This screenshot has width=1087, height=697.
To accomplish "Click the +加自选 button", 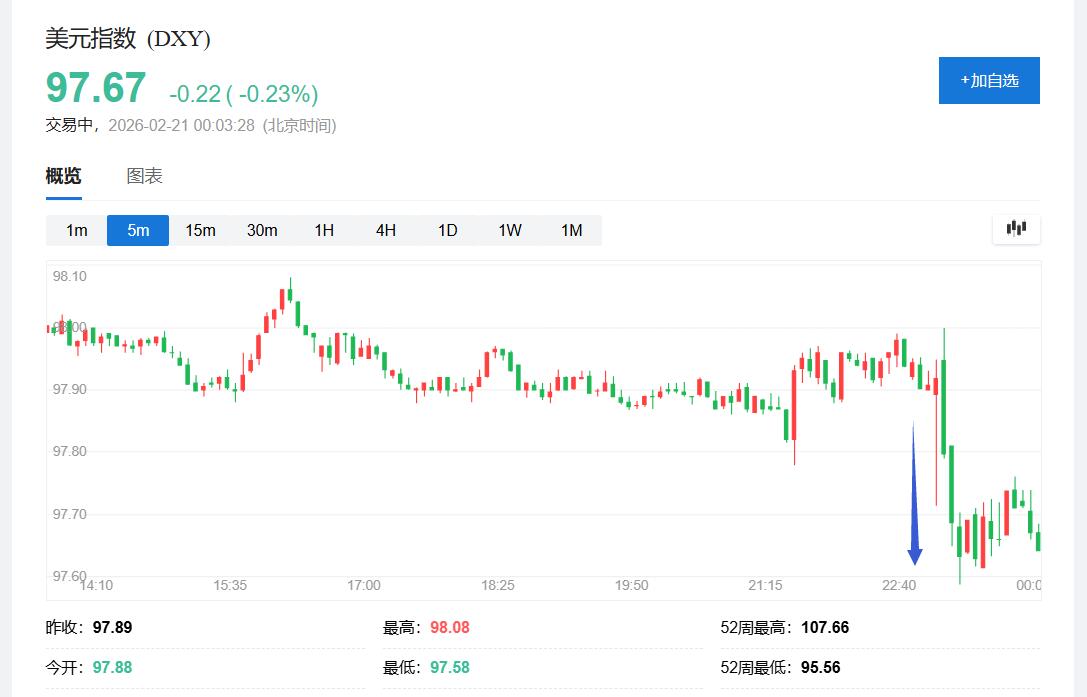I will coord(989,80).
